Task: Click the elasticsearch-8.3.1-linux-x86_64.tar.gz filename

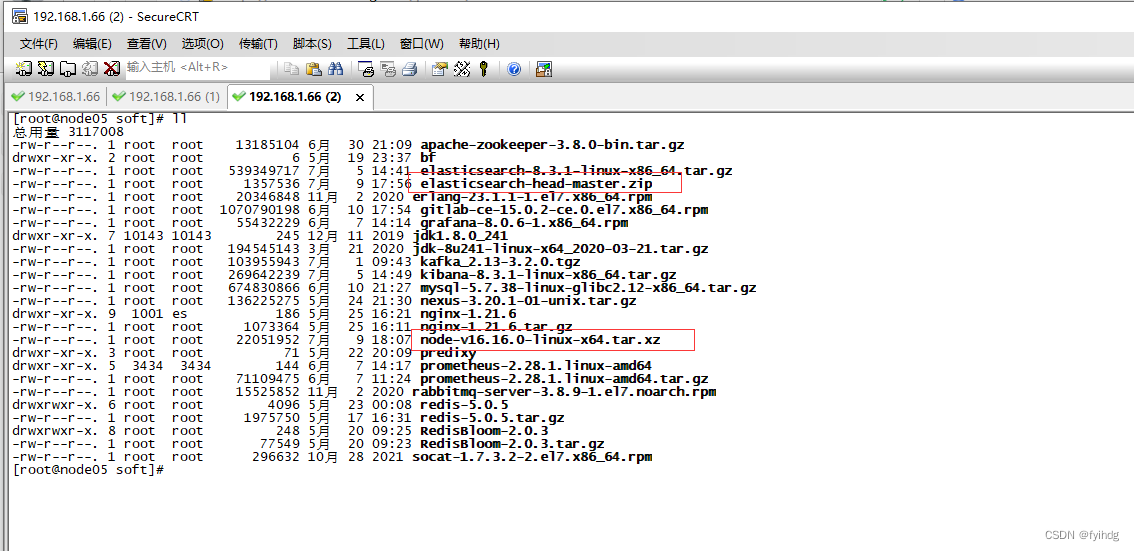Action: click(x=576, y=171)
